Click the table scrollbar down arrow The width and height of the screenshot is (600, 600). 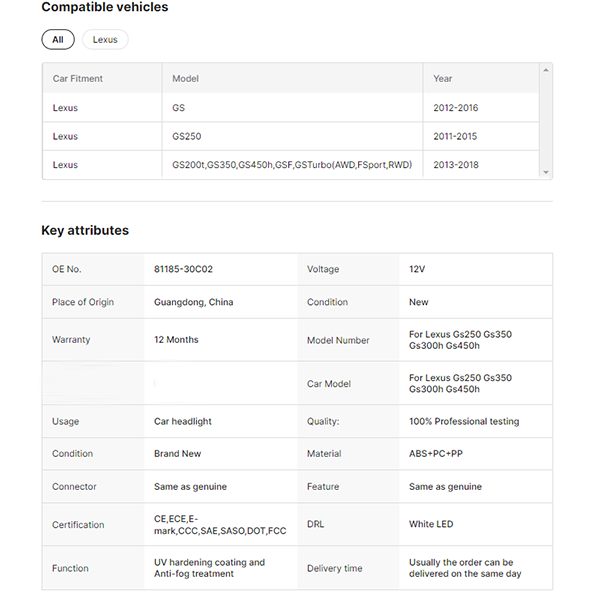point(545,172)
